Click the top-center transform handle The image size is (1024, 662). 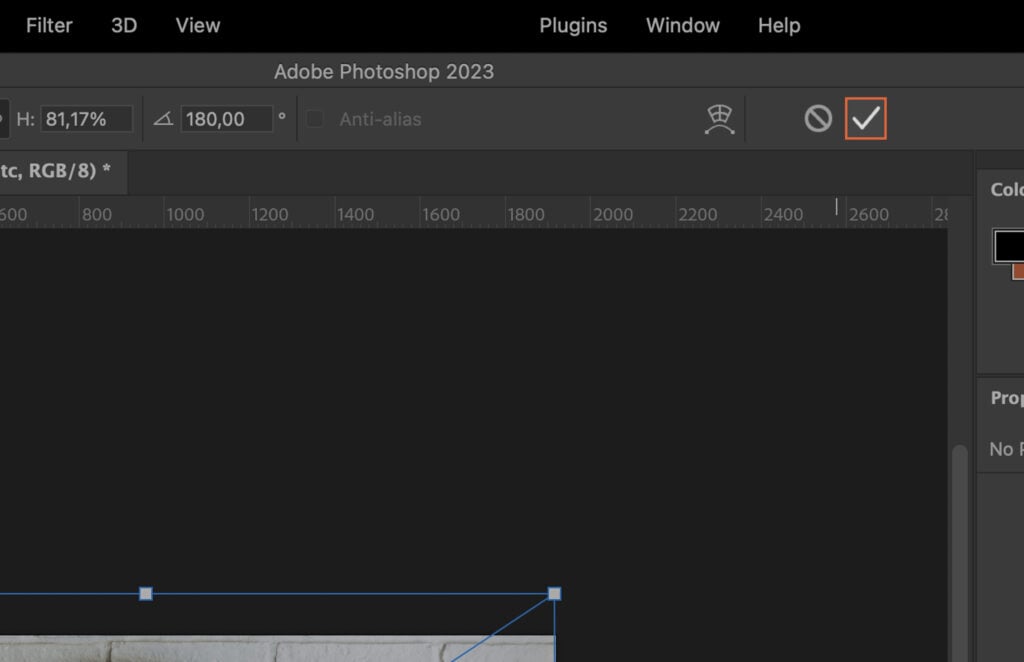tap(145, 593)
